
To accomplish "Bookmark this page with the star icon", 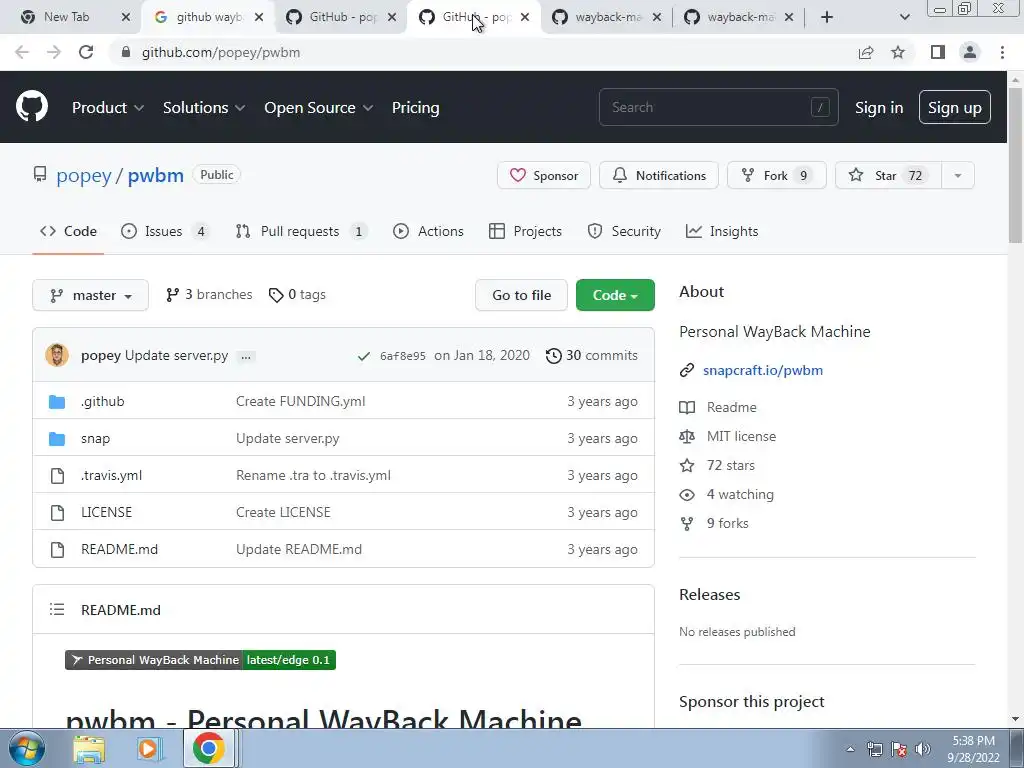I will pos(898,52).
